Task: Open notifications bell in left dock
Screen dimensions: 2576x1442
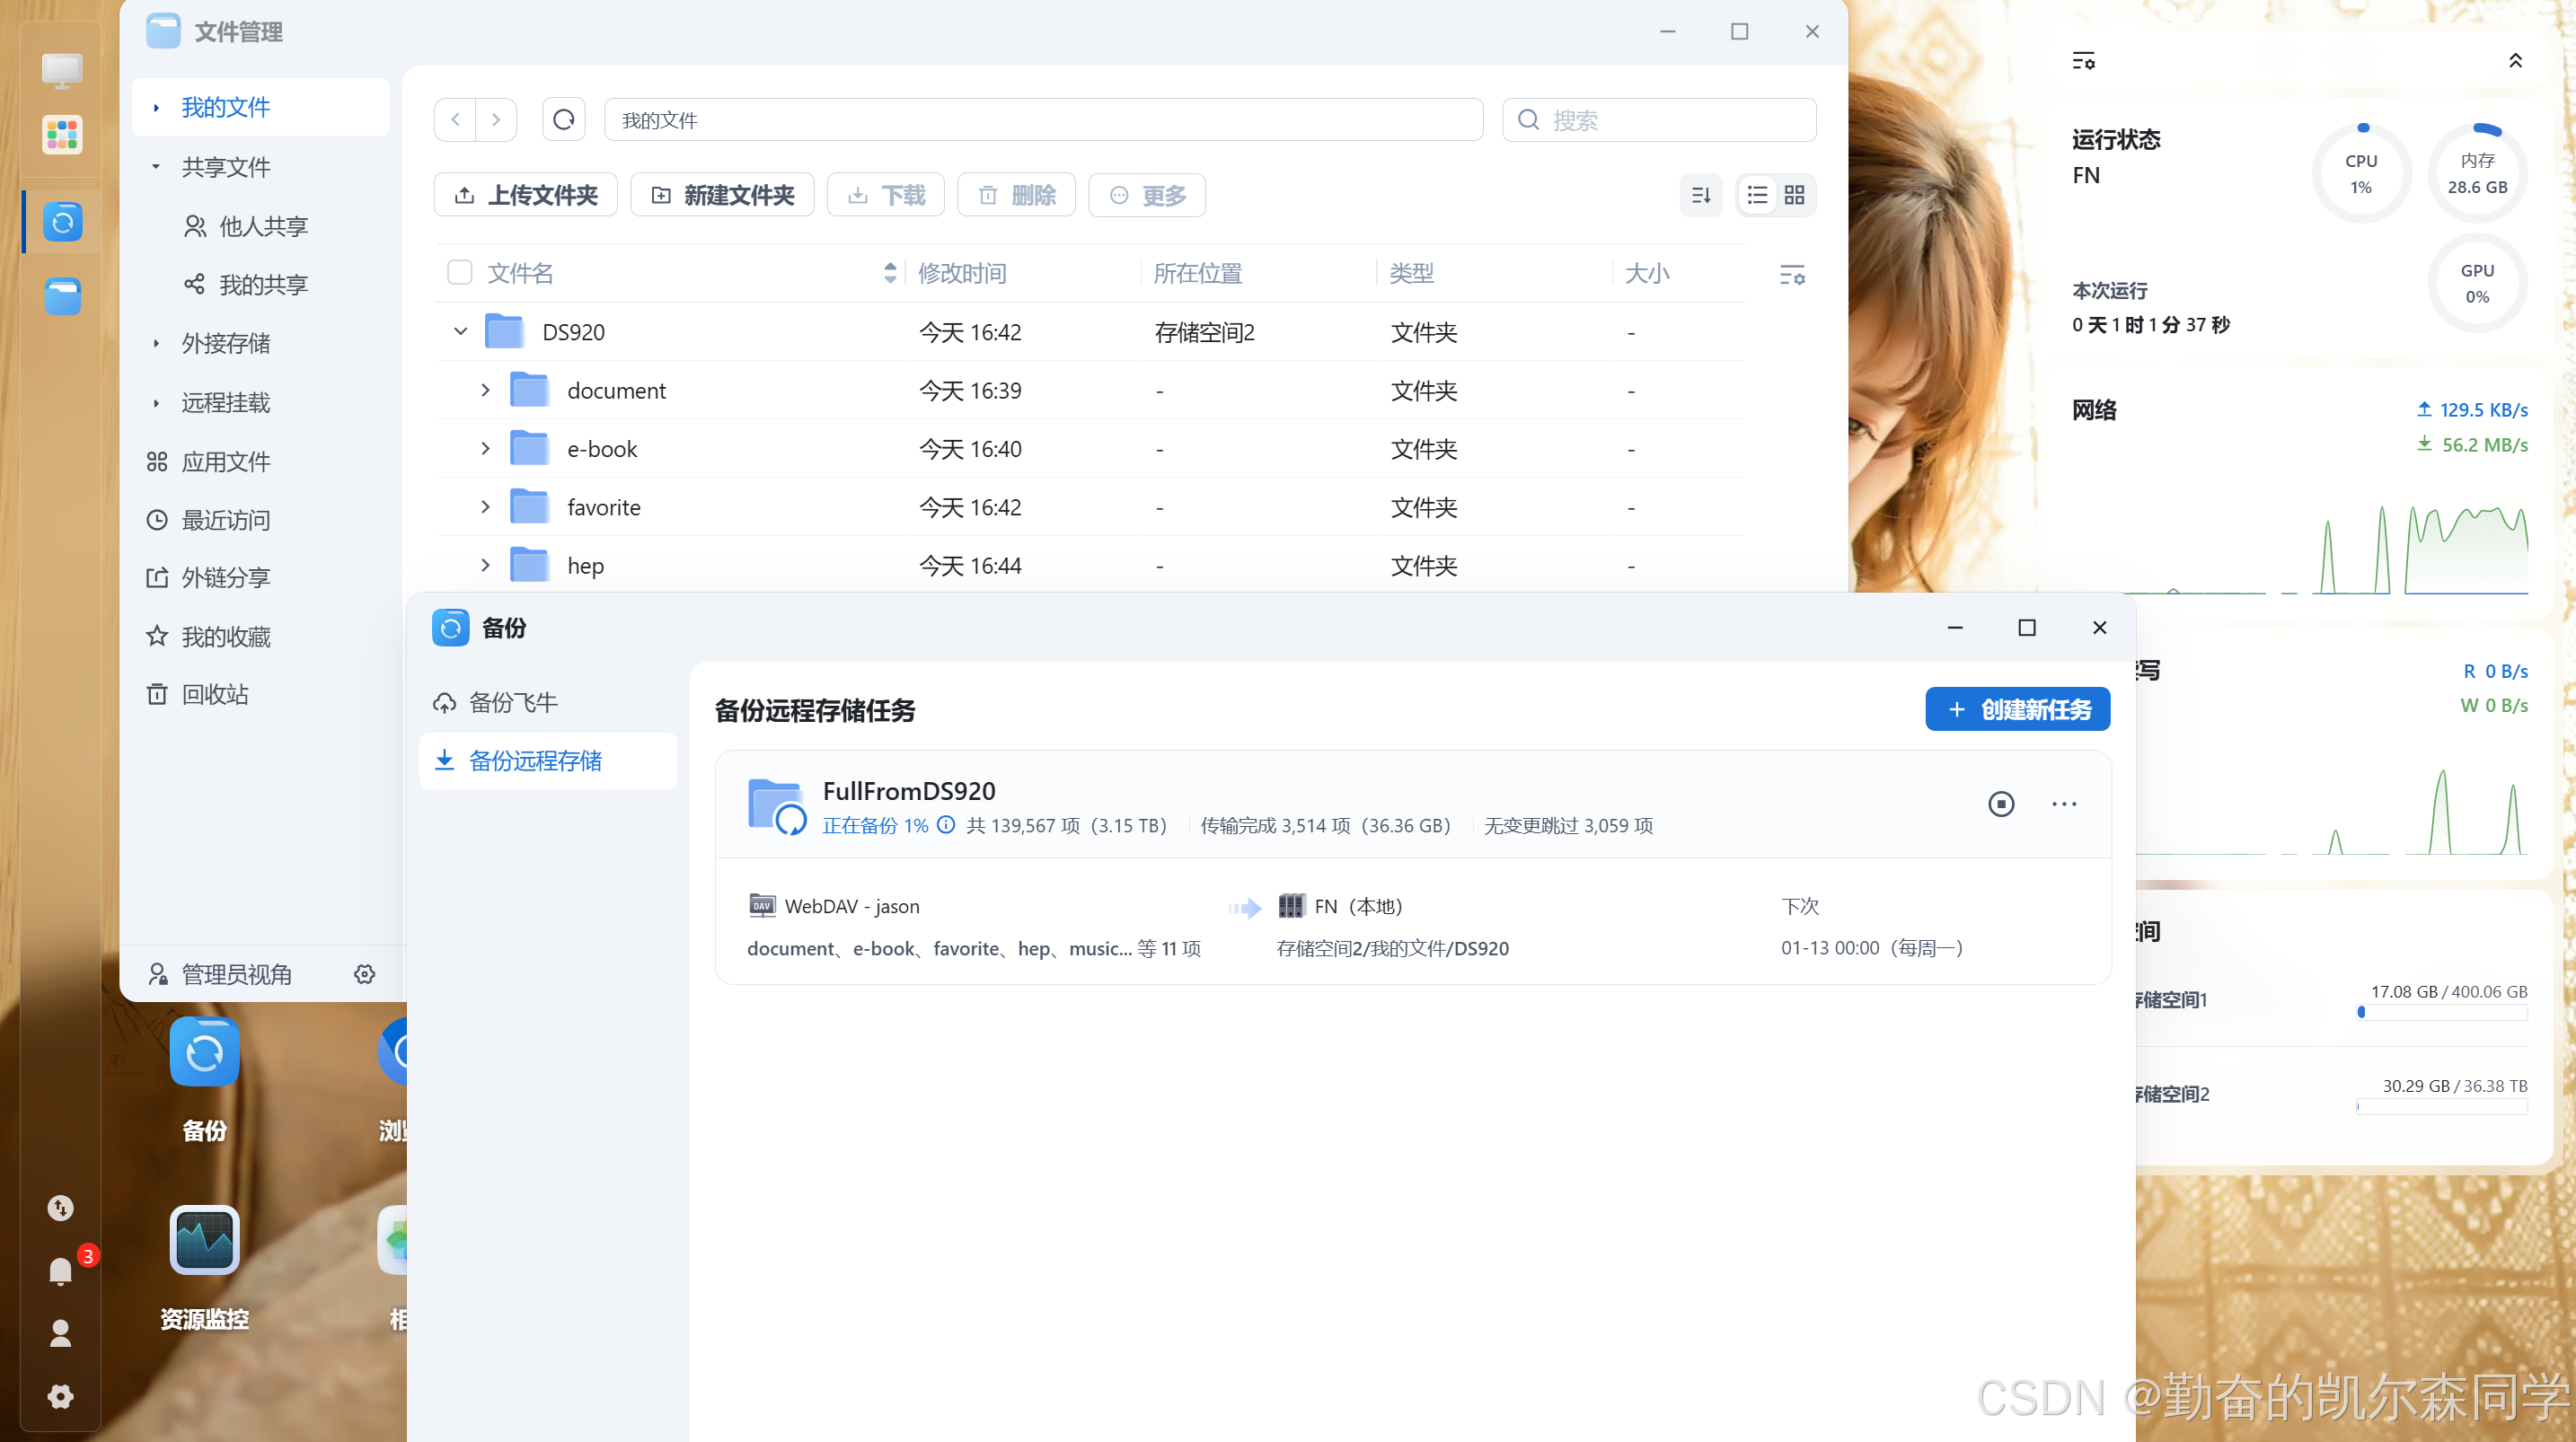Action: tap(60, 1270)
